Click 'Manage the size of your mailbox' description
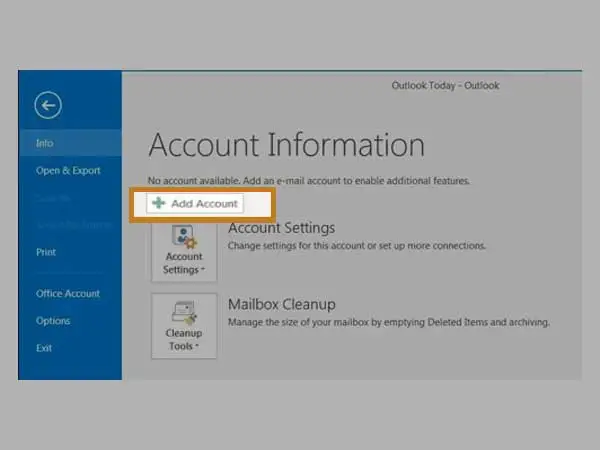 [389, 322]
